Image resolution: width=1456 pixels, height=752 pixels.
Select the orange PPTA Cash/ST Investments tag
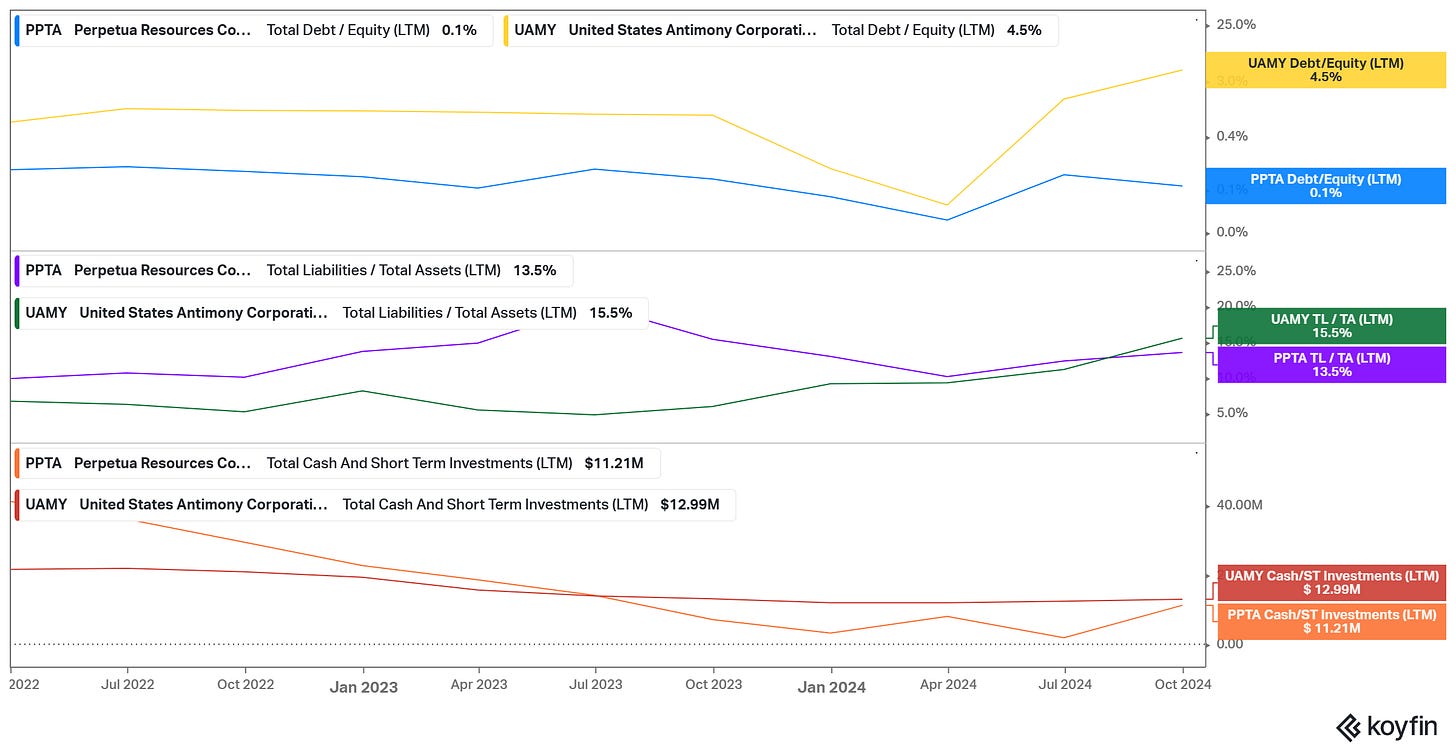[x=1331, y=621]
